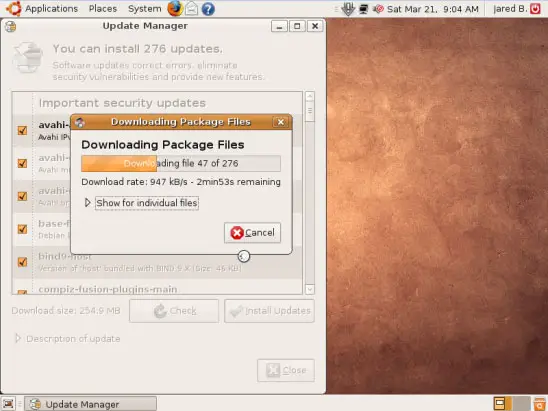
Task: Open the Applications menu
Action: 51,9
